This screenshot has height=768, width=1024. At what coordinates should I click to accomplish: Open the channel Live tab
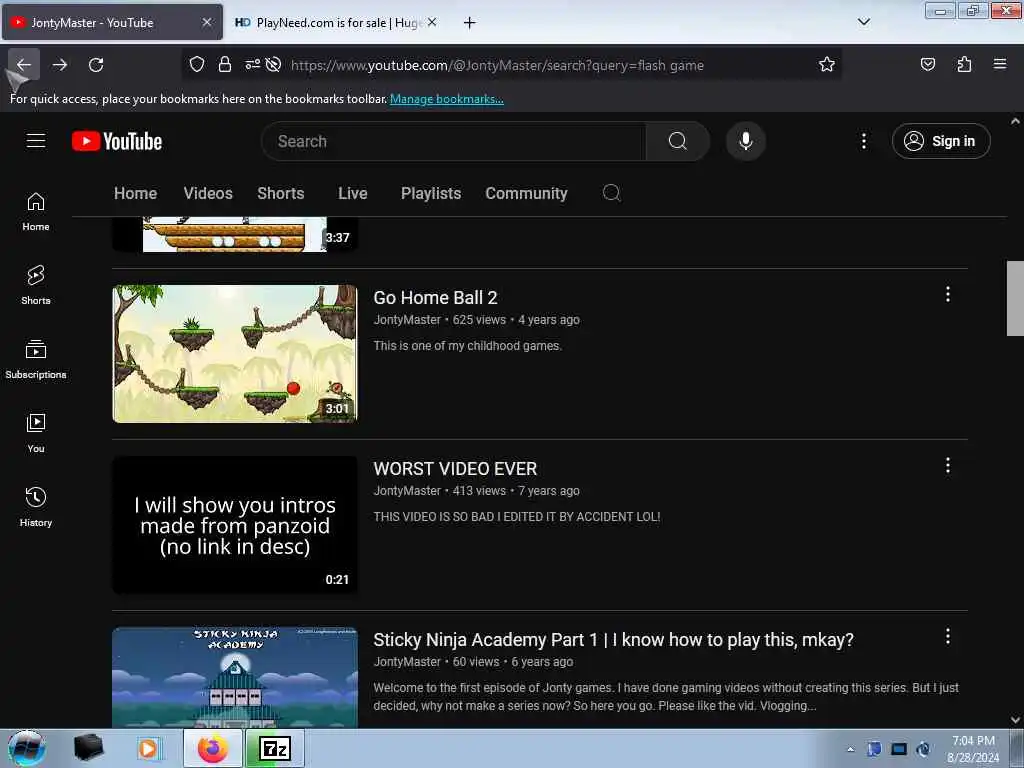353,193
